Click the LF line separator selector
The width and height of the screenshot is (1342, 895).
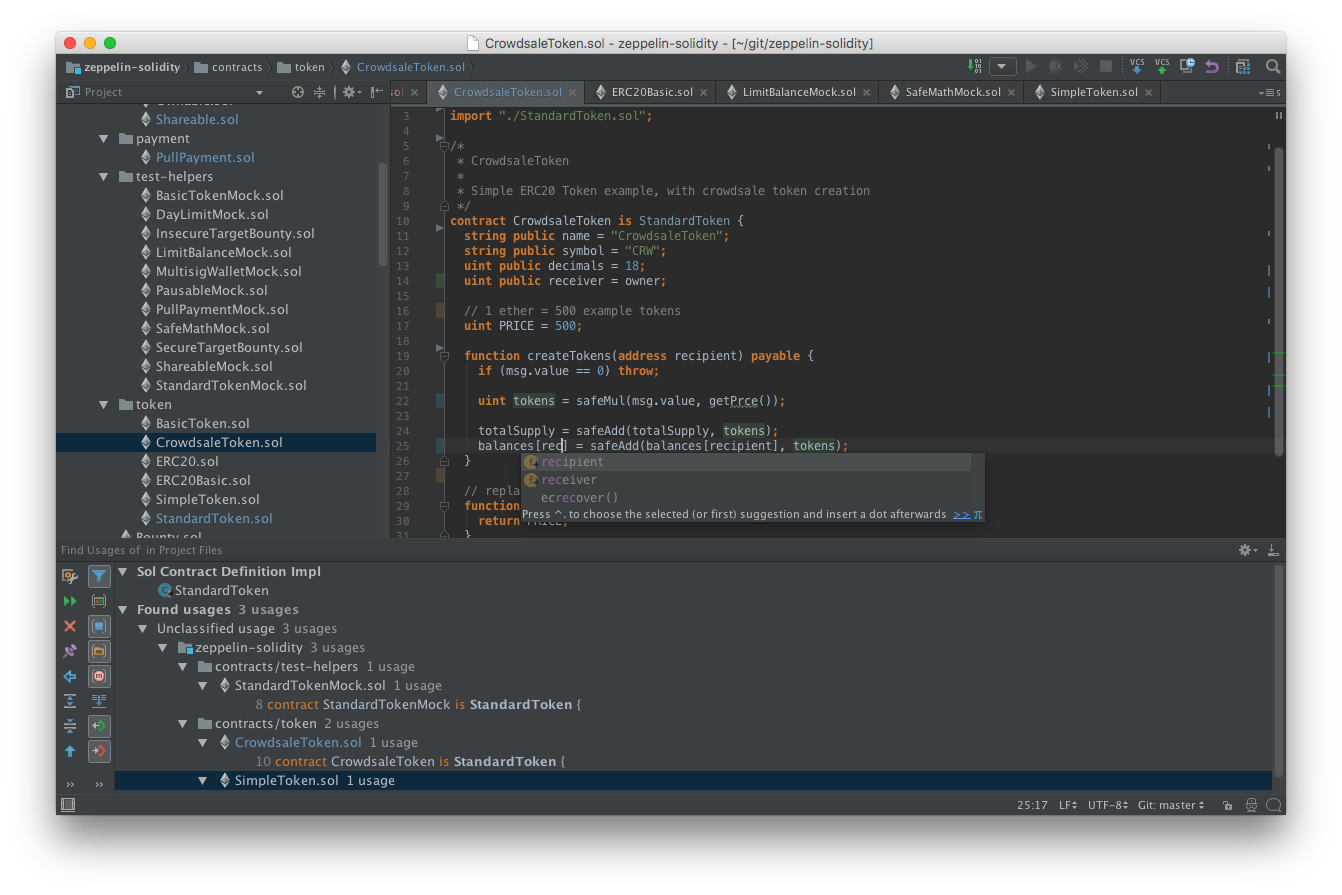[1067, 805]
